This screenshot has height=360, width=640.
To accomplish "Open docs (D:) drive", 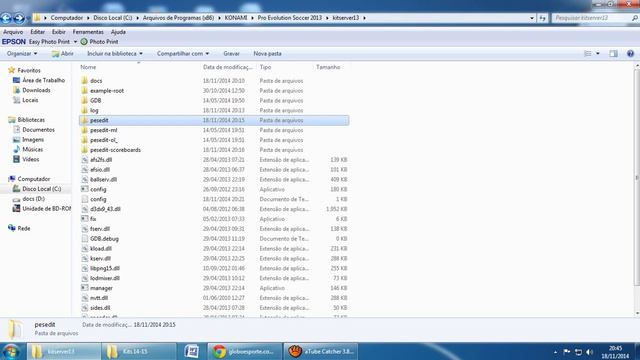I will [x=33, y=199].
